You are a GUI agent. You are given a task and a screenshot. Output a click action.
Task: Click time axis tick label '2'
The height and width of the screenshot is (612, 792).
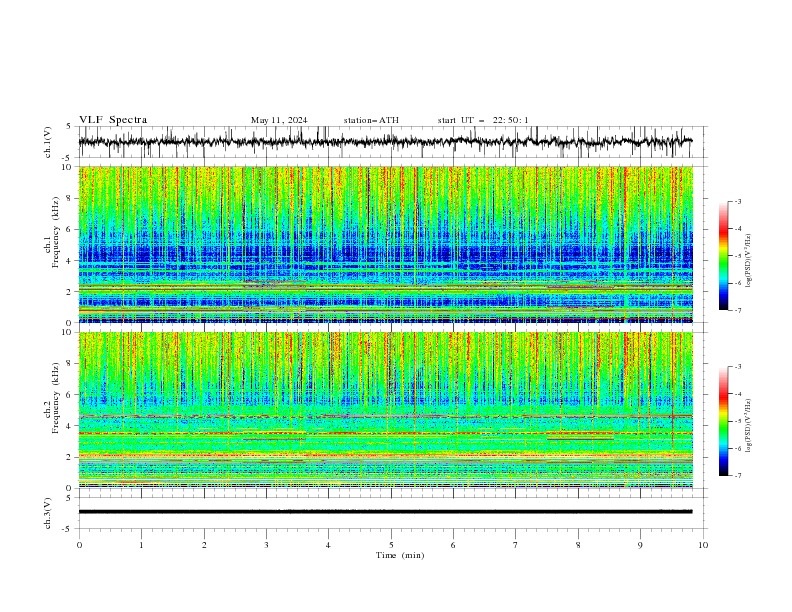click(204, 545)
